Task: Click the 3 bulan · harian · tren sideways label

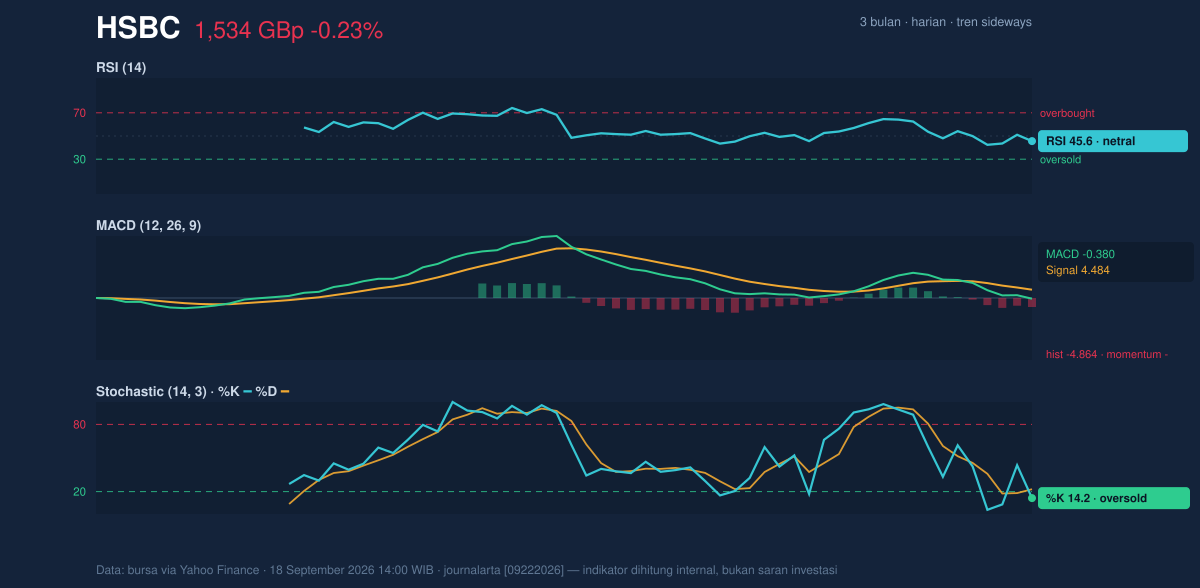Action: click(945, 22)
